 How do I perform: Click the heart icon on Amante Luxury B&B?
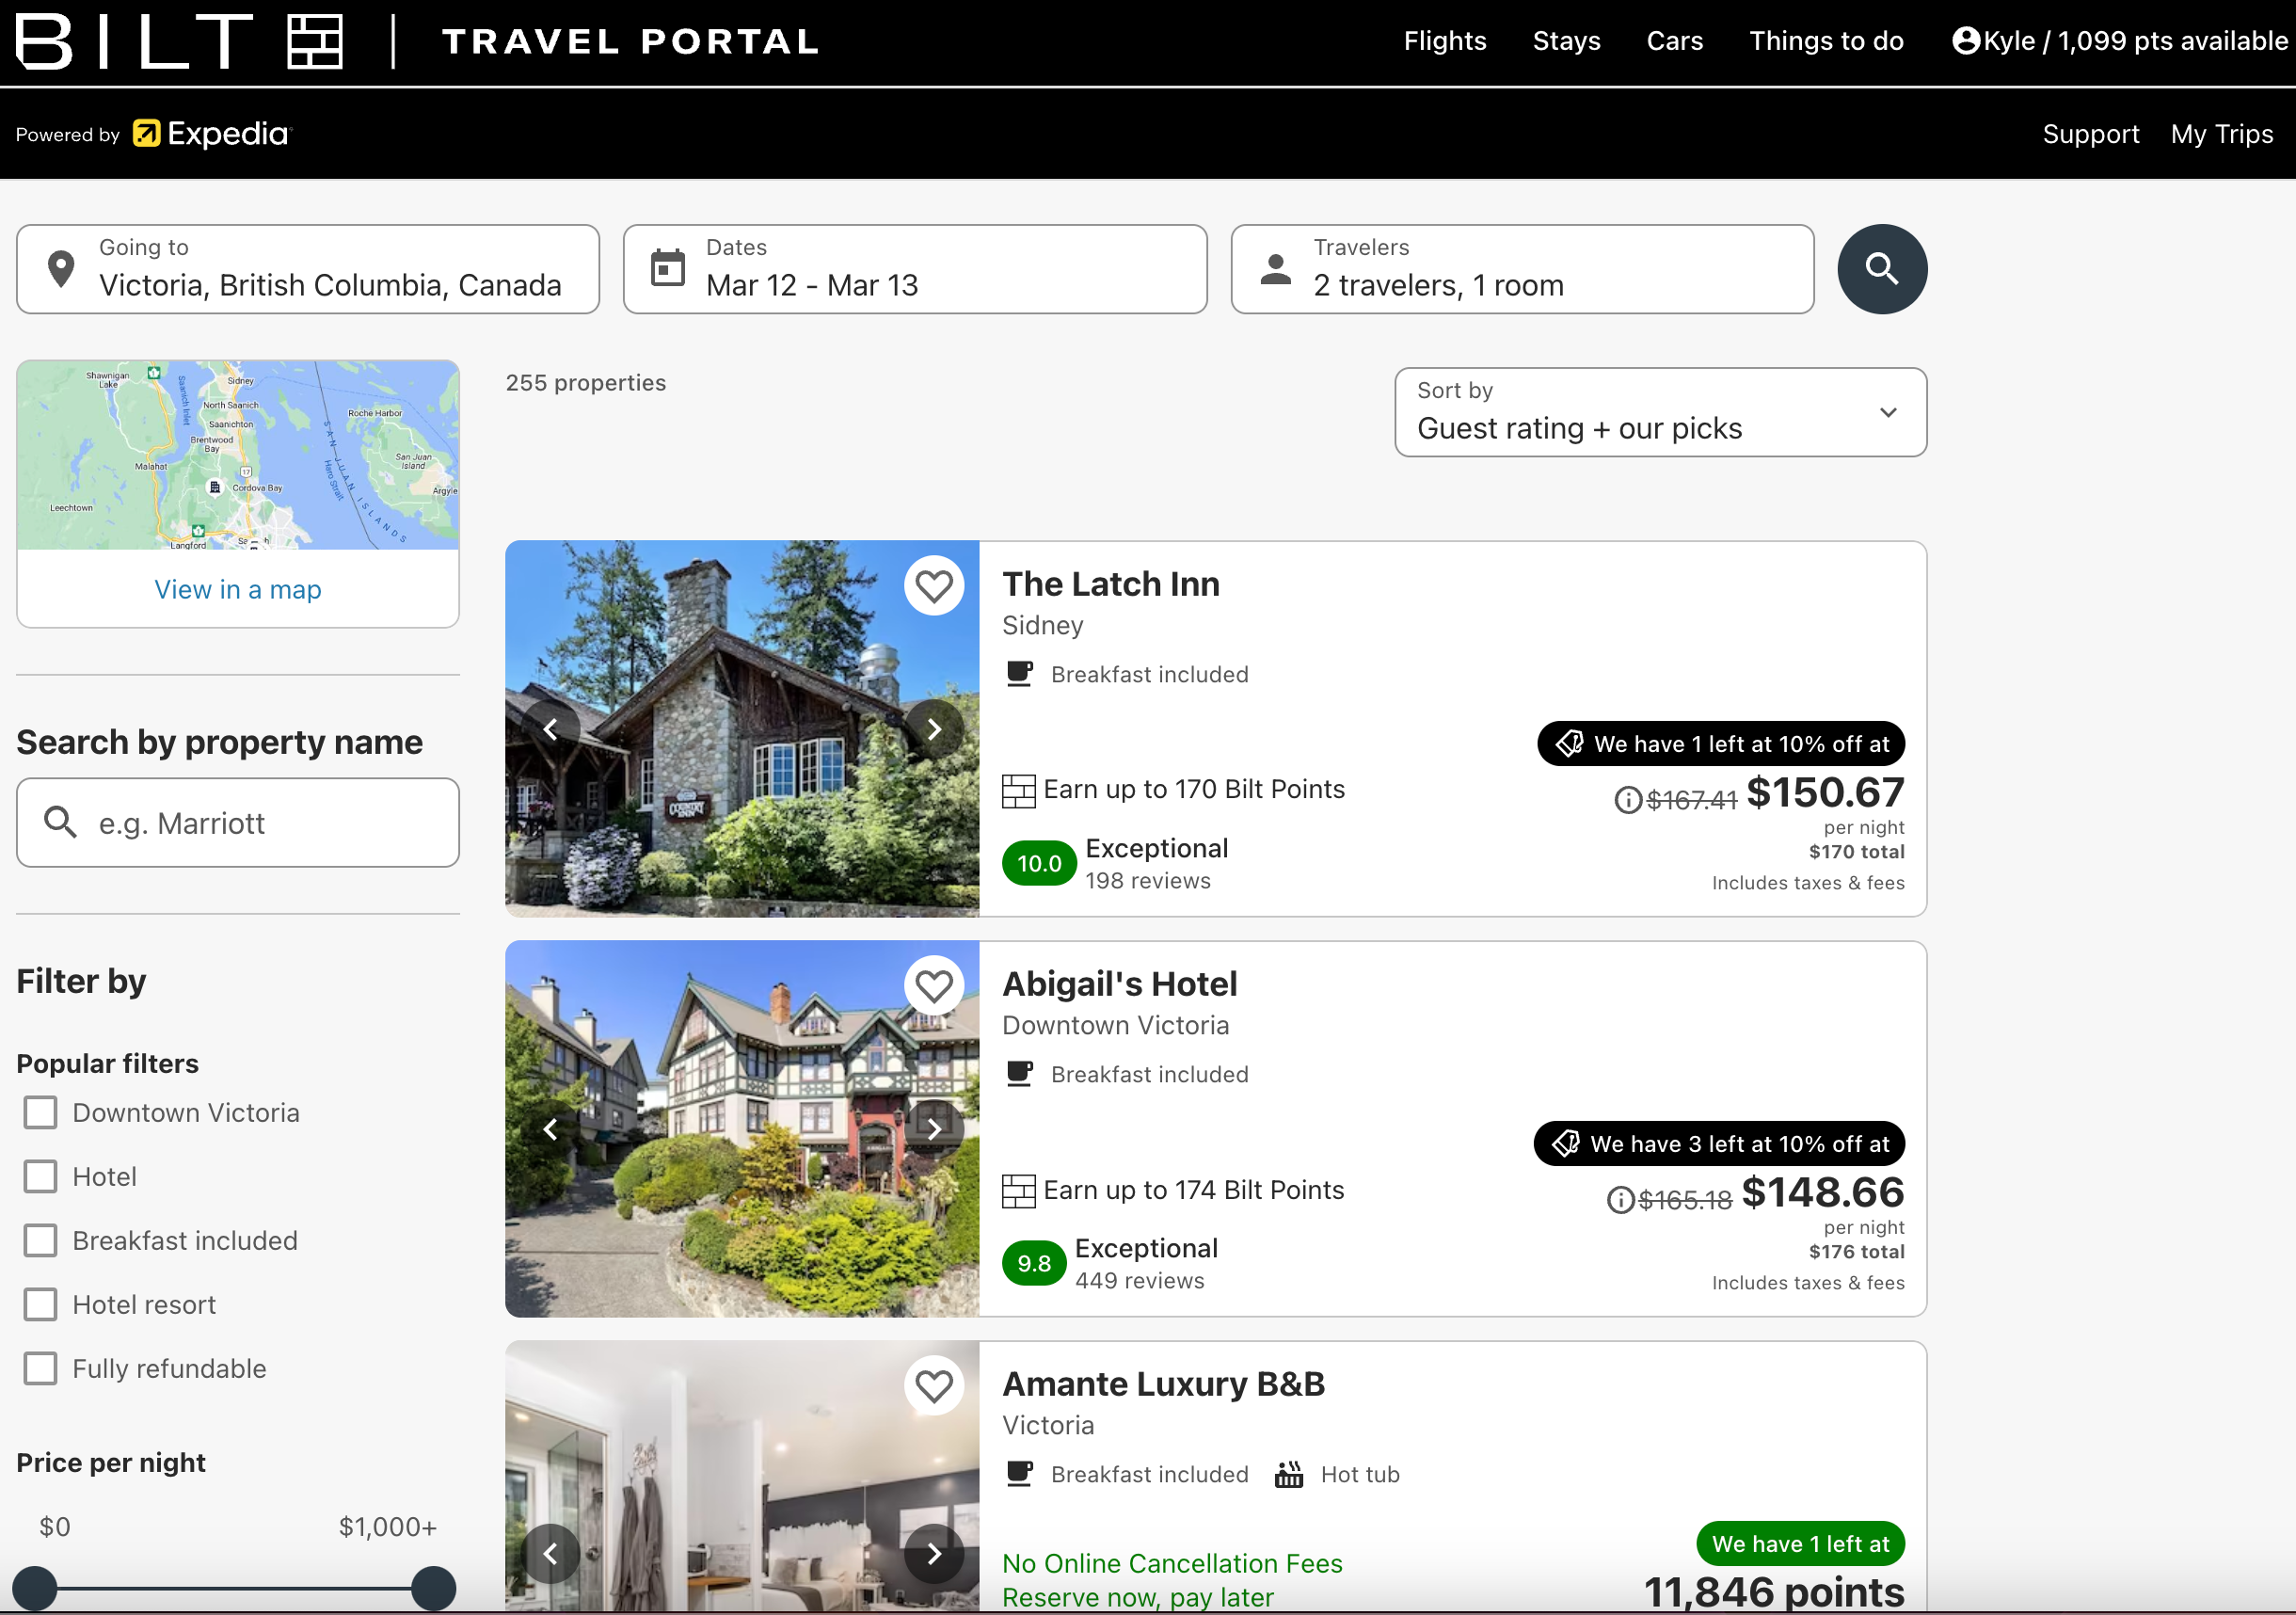[x=934, y=1384]
